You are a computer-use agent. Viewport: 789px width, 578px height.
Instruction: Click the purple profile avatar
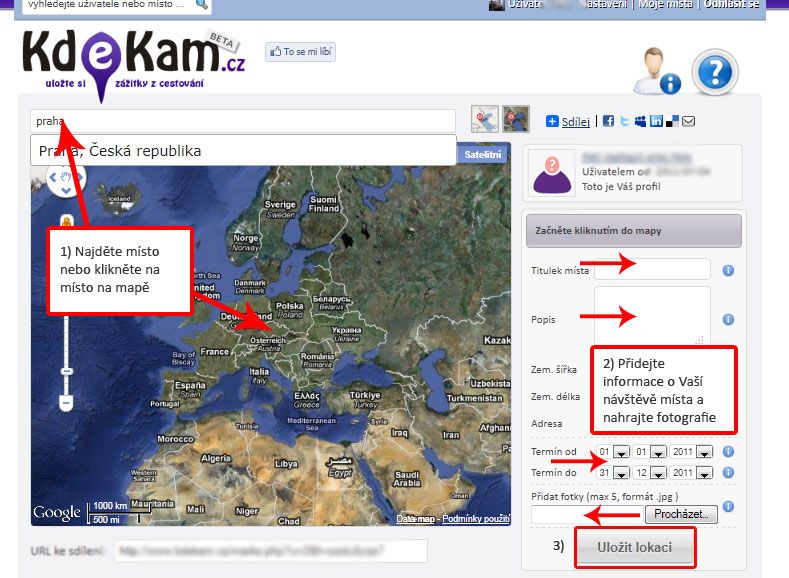[552, 174]
